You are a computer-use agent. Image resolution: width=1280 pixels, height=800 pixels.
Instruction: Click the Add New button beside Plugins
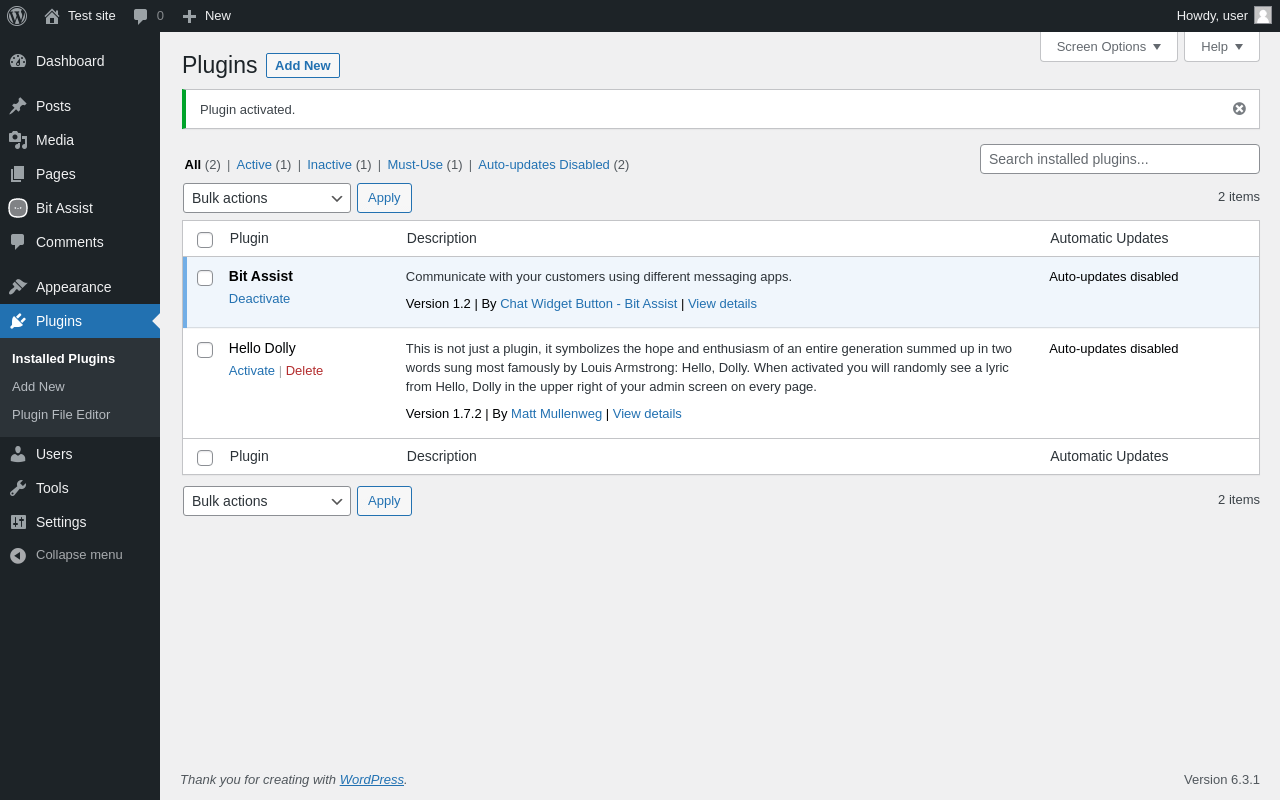point(303,66)
